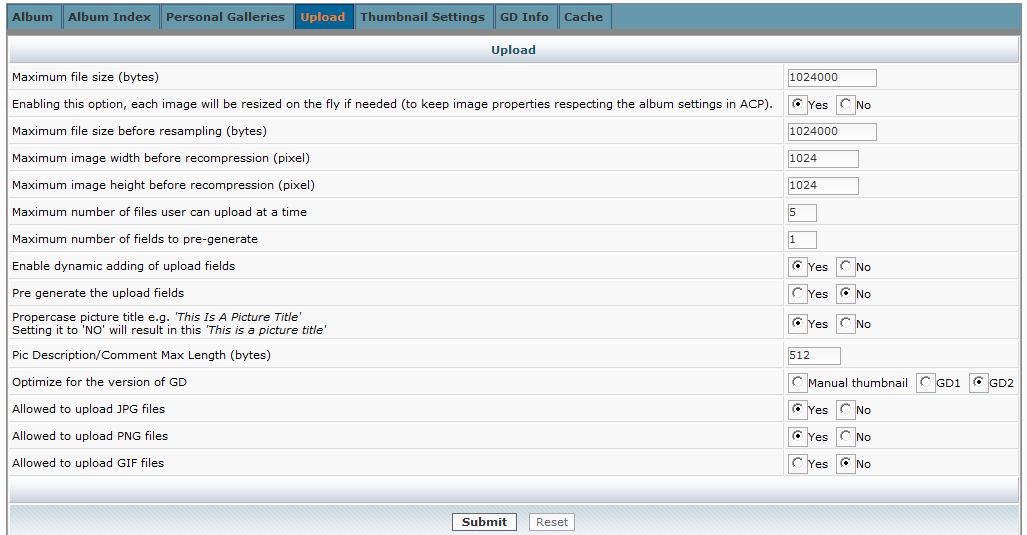
Task: Switch to the Album tab
Action: [33, 17]
